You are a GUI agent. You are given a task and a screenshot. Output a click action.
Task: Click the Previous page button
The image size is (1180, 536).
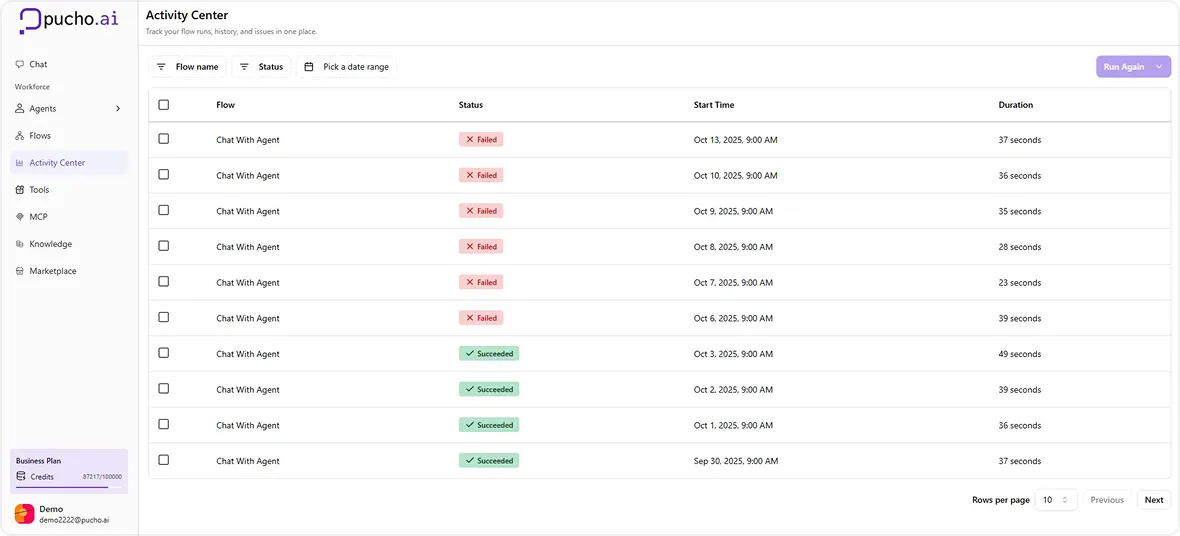pyautogui.click(x=1107, y=500)
